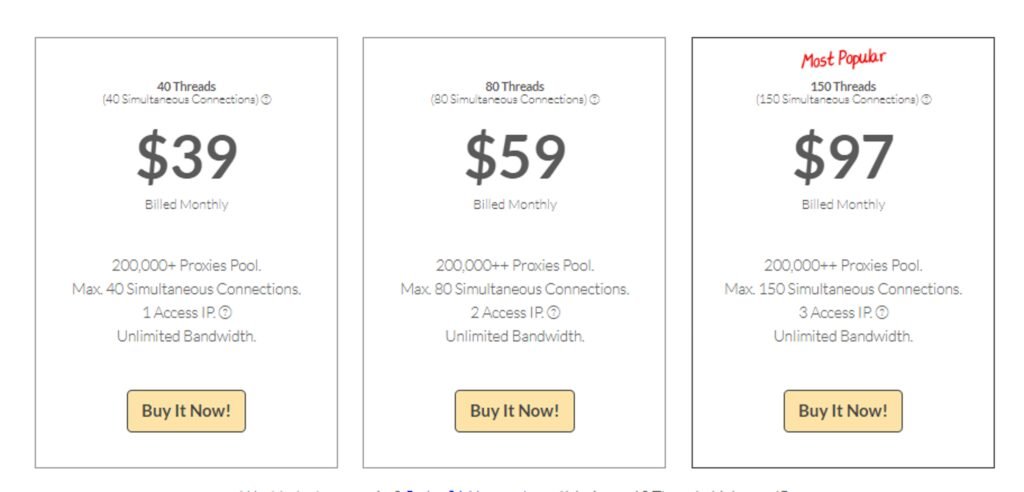
Task: Click 200,000+ Proxies Pool in first plan
Action: pyautogui.click(x=187, y=265)
